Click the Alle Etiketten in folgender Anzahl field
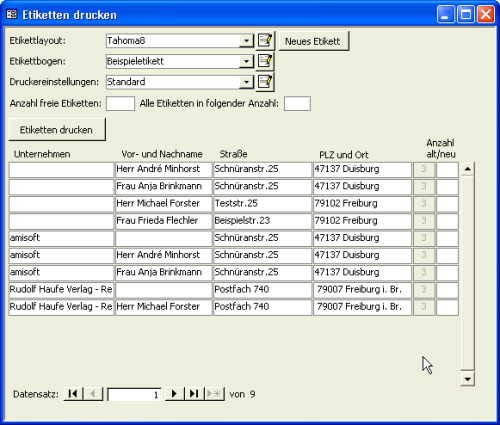 click(297, 103)
